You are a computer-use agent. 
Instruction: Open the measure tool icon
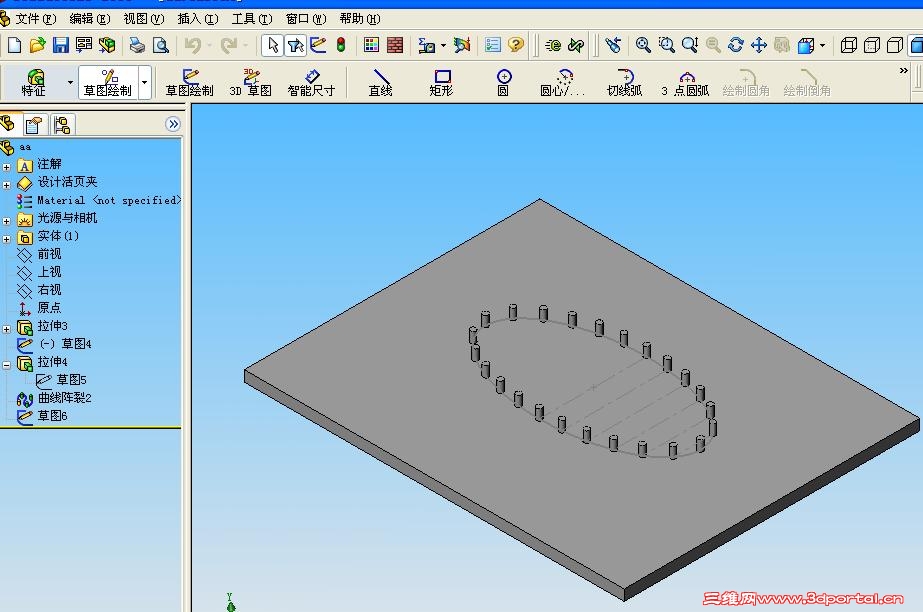(426, 45)
